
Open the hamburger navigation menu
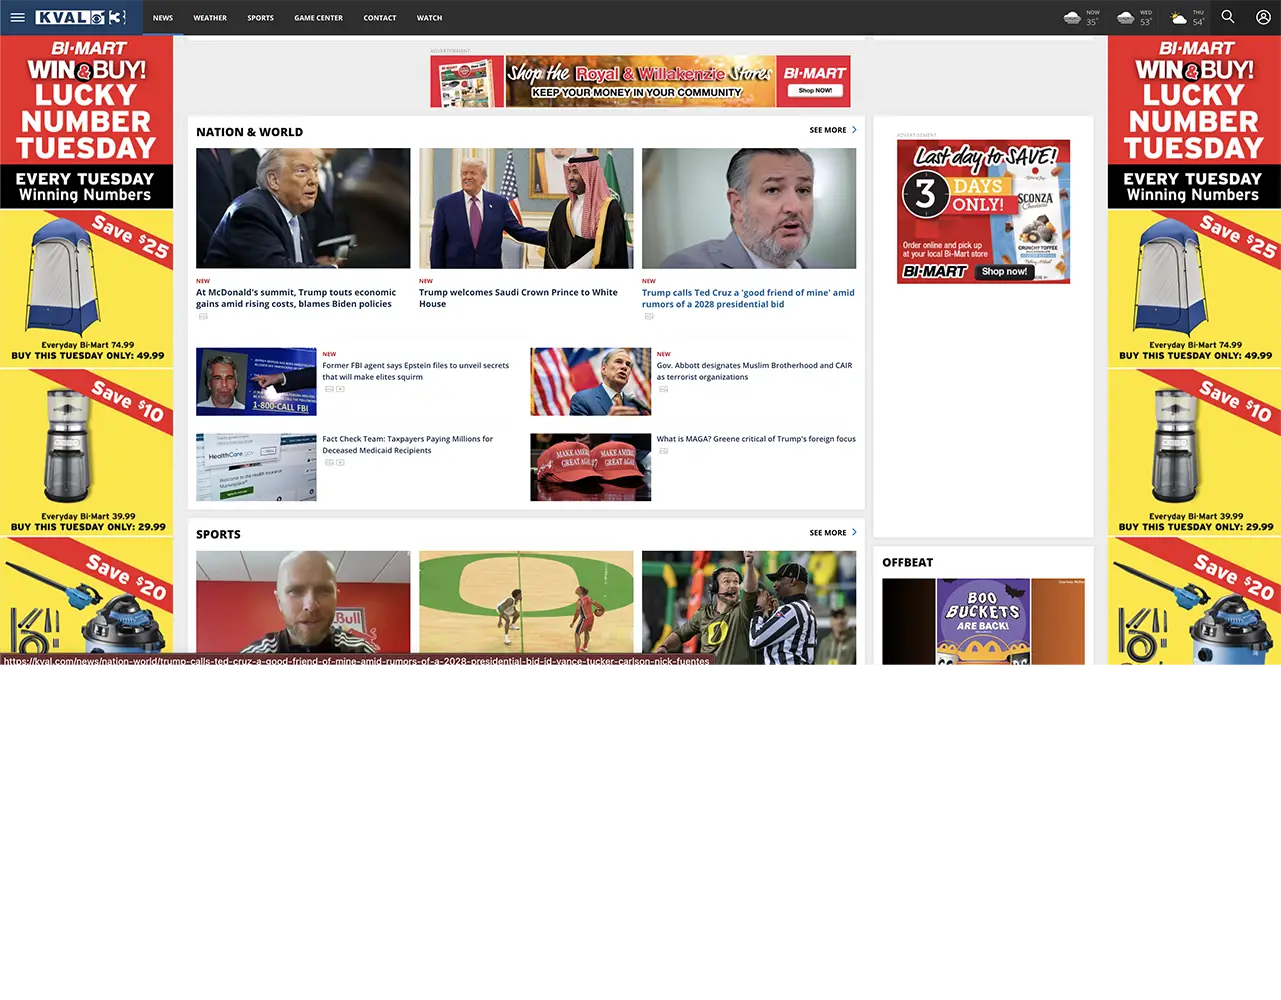click(17, 18)
